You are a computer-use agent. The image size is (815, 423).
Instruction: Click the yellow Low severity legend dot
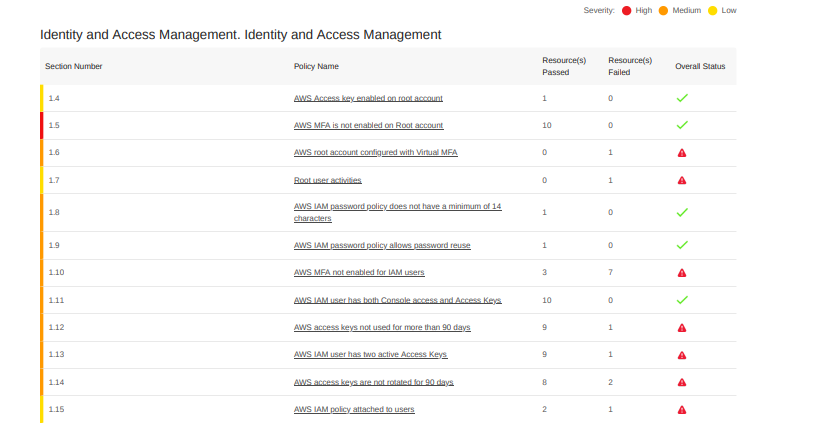pyautogui.click(x=713, y=10)
